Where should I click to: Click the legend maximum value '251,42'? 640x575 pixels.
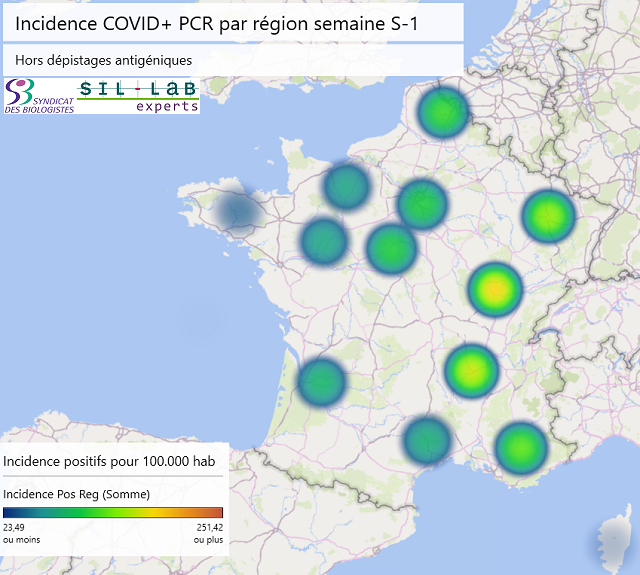click(x=210, y=527)
